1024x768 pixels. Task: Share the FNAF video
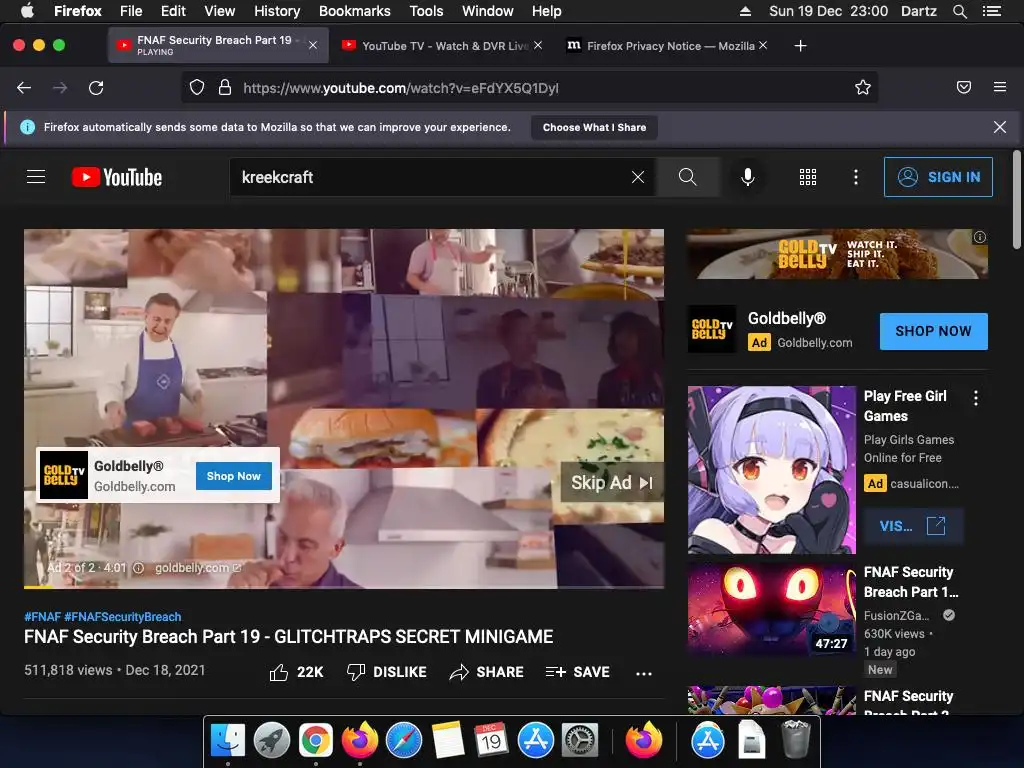click(487, 672)
